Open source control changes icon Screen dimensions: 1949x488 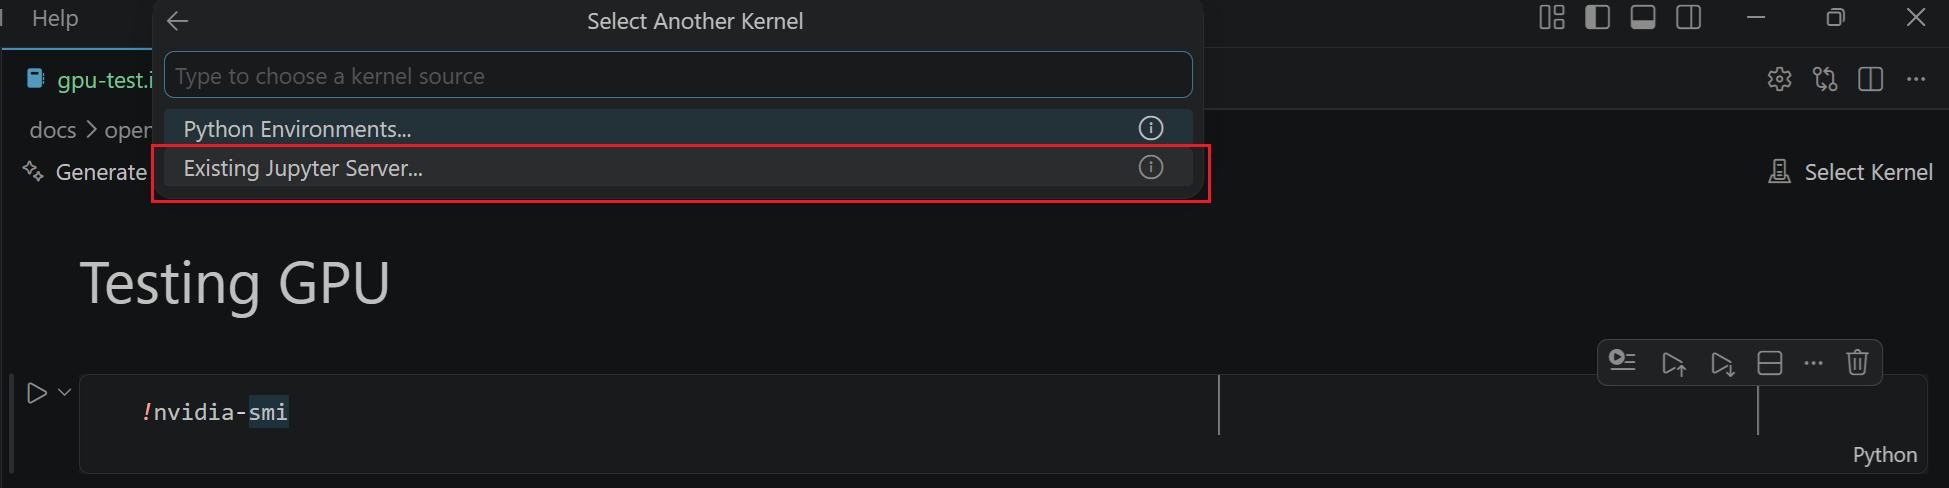point(1825,79)
